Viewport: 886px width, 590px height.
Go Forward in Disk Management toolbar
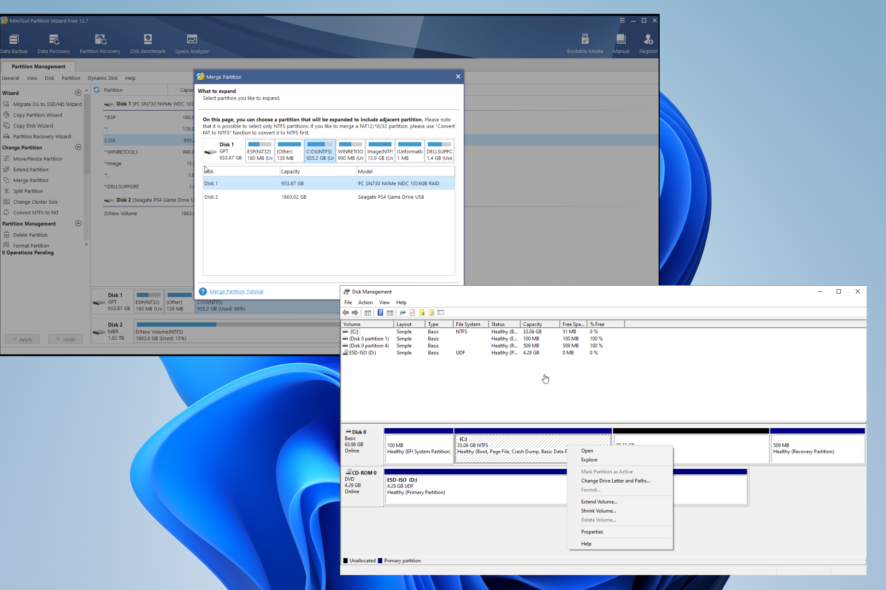pyautogui.click(x=355, y=313)
